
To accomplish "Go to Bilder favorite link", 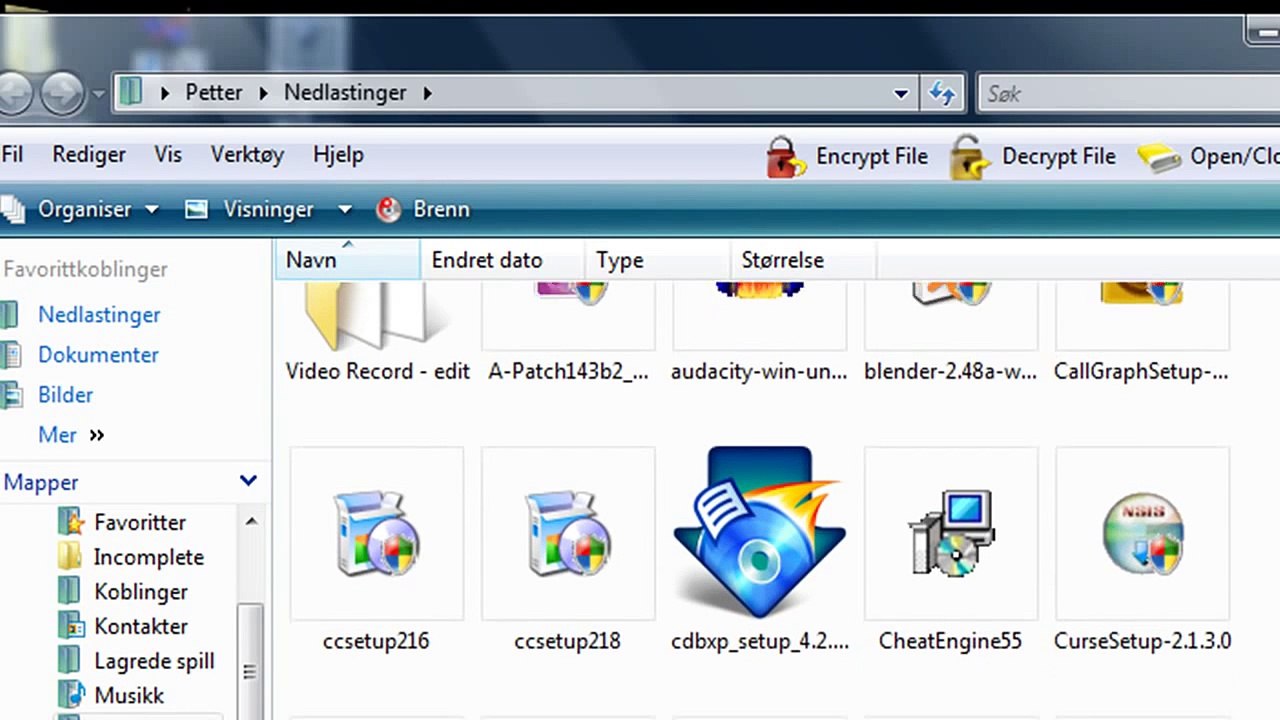I will 65,395.
